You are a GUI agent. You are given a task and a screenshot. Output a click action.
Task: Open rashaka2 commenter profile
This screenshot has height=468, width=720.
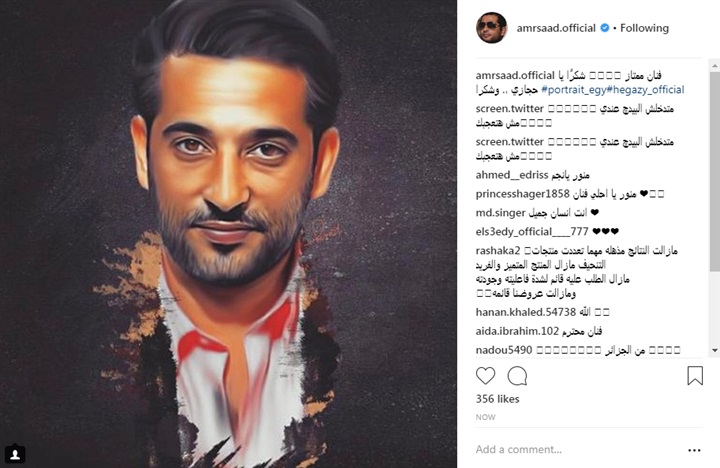[x=498, y=251]
